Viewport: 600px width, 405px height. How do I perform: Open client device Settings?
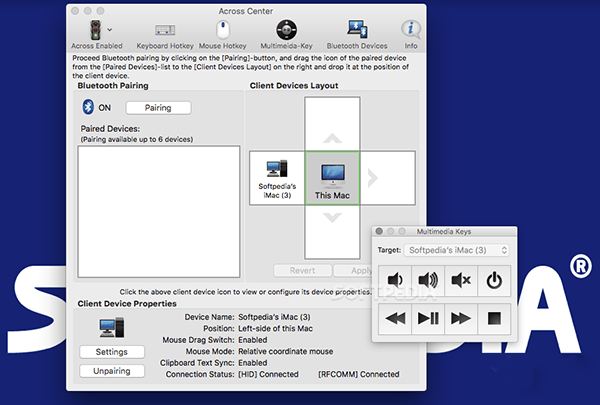(x=112, y=352)
